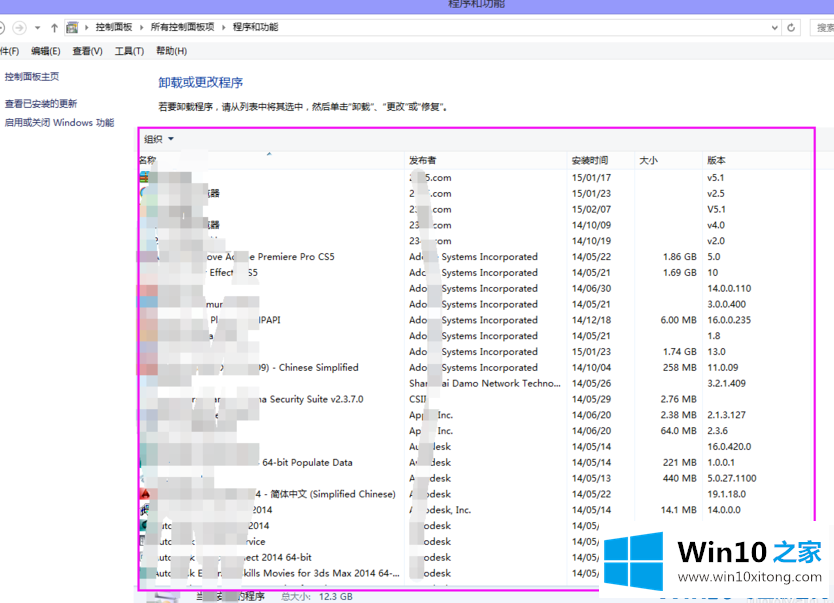Viewport: 834px width, 603px height.
Task: Sort by 发布者 column header
Action: [x=422, y=160]
